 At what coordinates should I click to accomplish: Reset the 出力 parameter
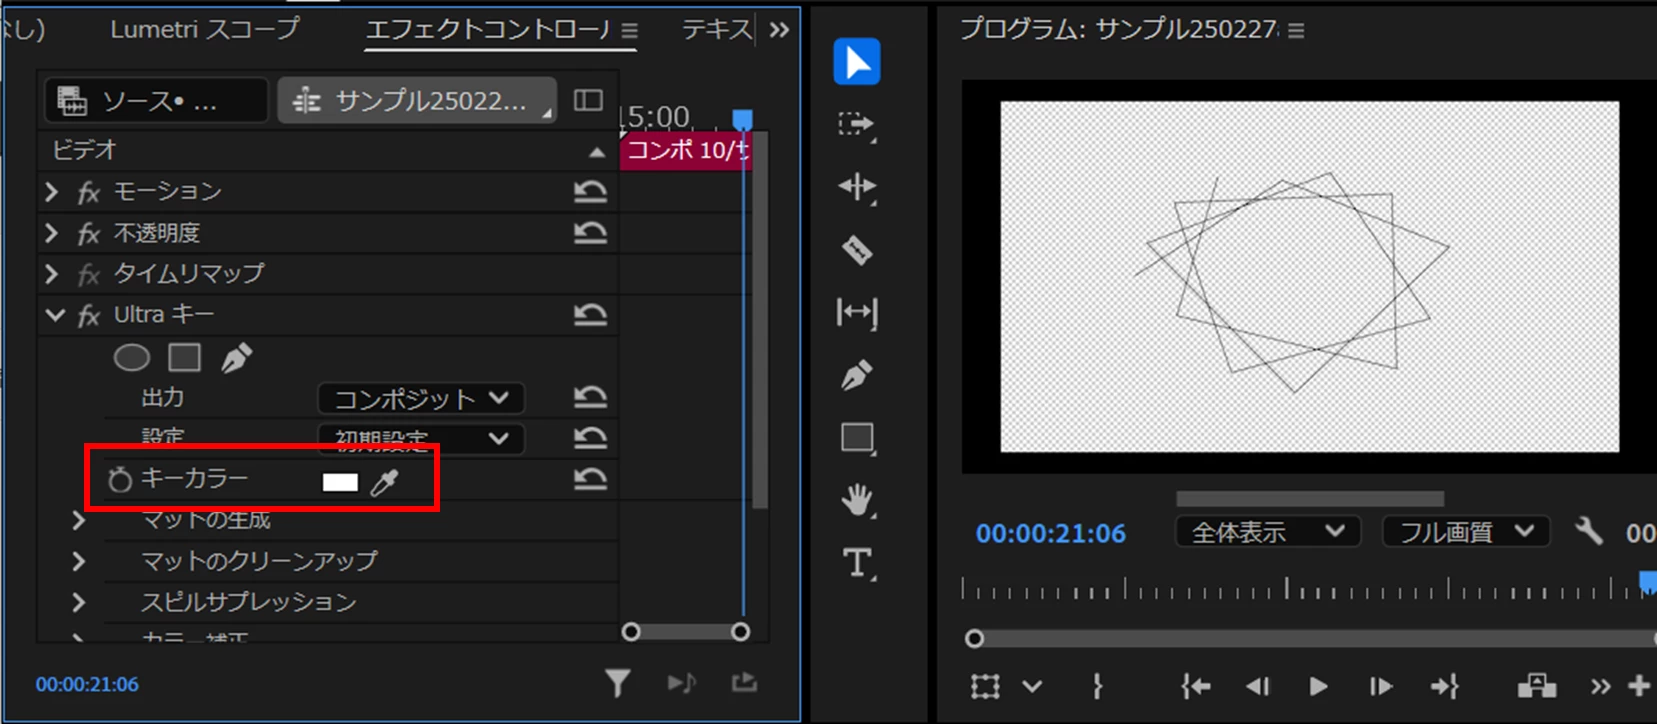point(590,398)
